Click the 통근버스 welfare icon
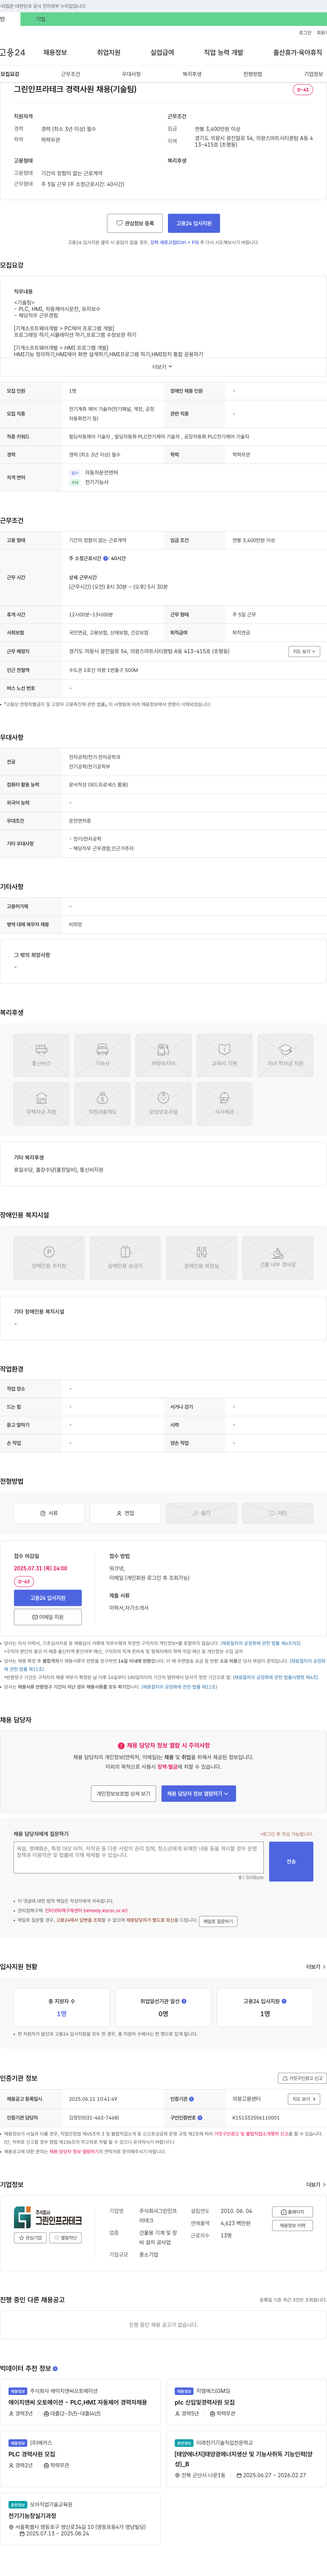Image resolution: width=327 pixels, height=2576 pixels. (x=41, y=1055)
